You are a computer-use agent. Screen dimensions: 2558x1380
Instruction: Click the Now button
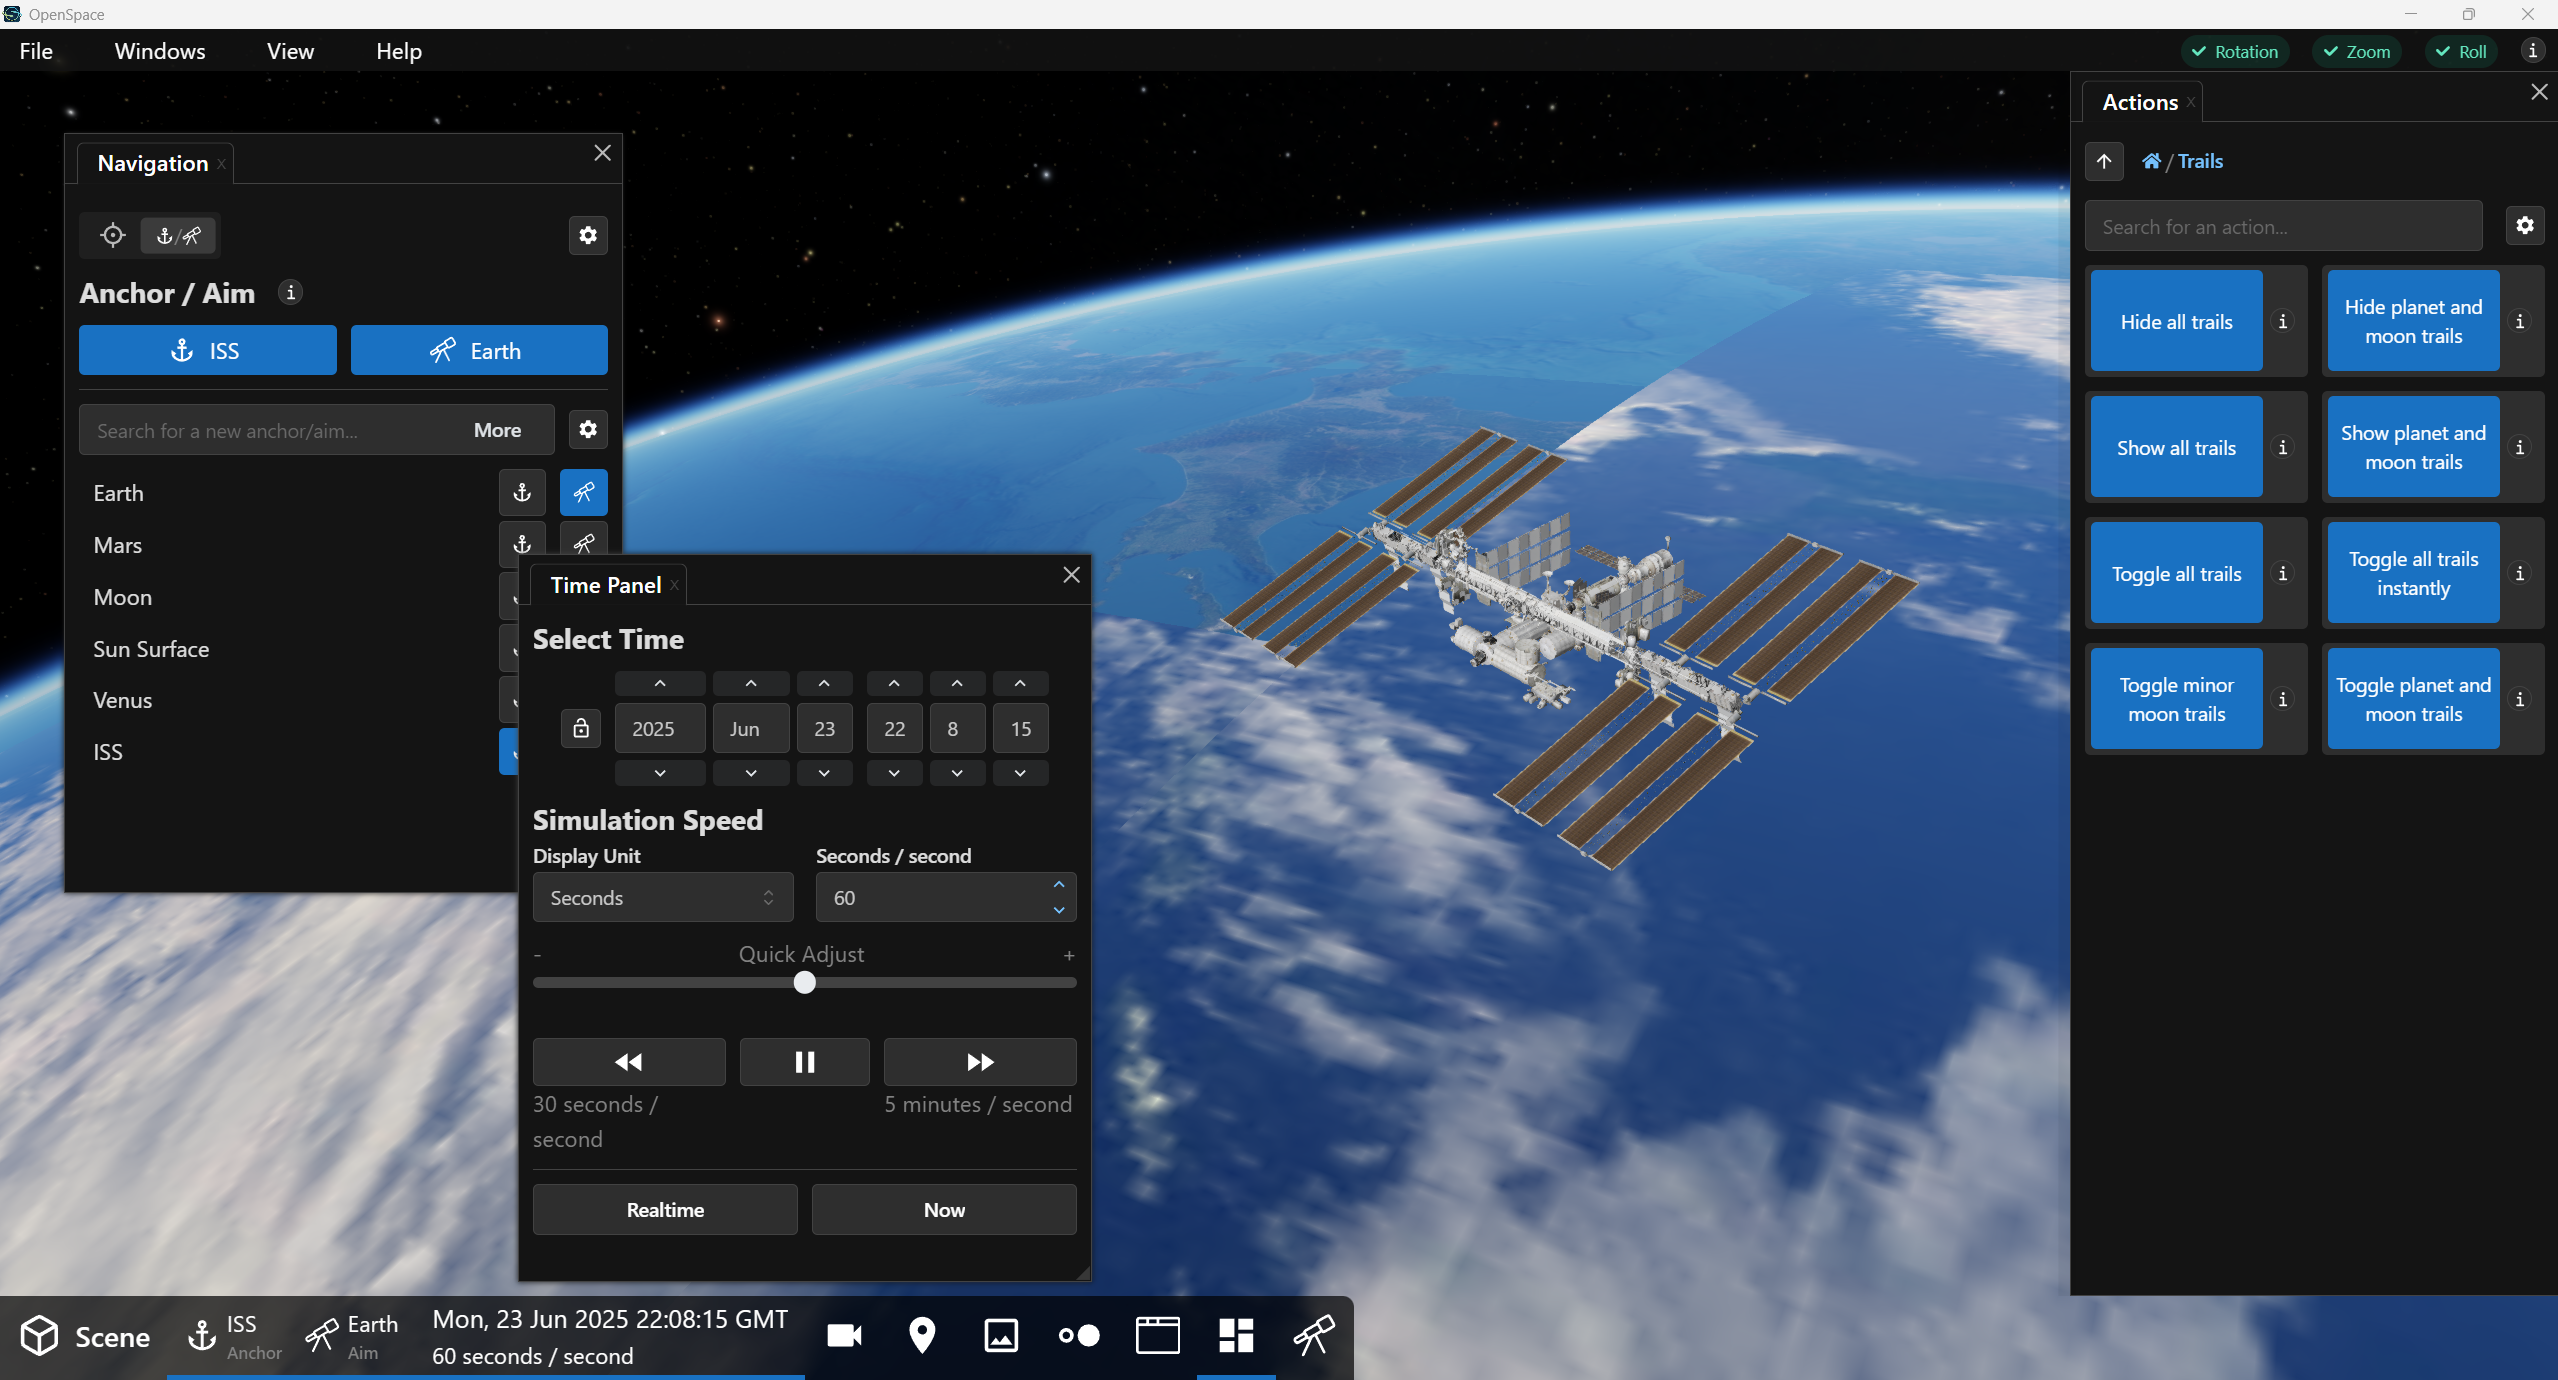(944, 1210)
